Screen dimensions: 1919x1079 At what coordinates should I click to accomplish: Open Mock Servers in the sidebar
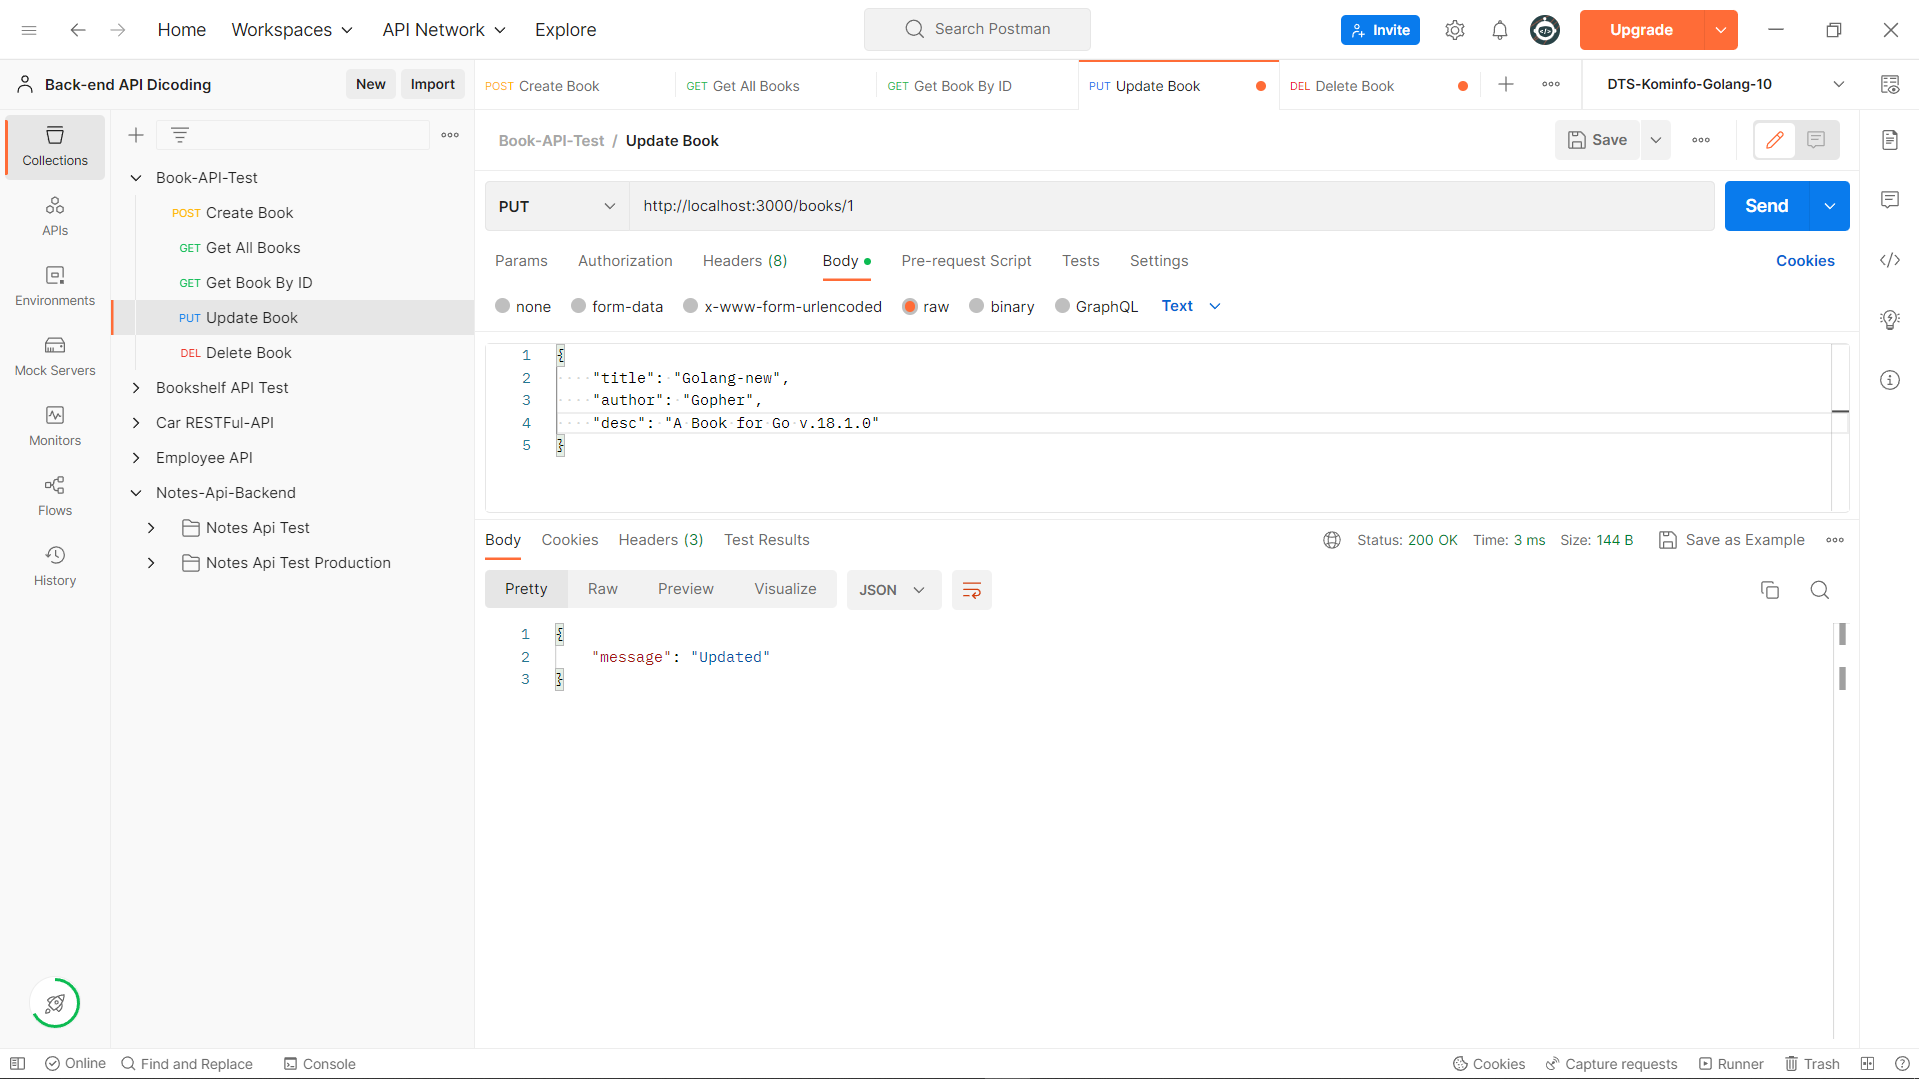pos(55,356)
